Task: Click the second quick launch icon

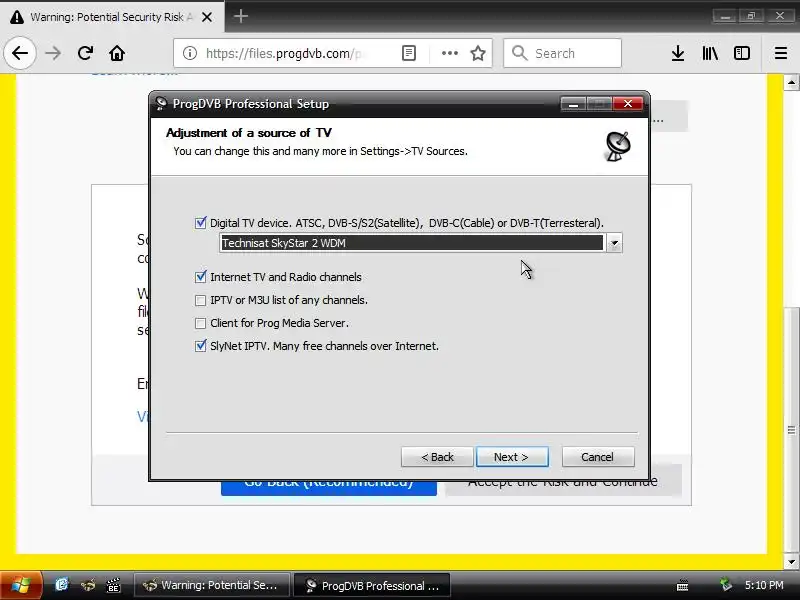Action: 87,585
